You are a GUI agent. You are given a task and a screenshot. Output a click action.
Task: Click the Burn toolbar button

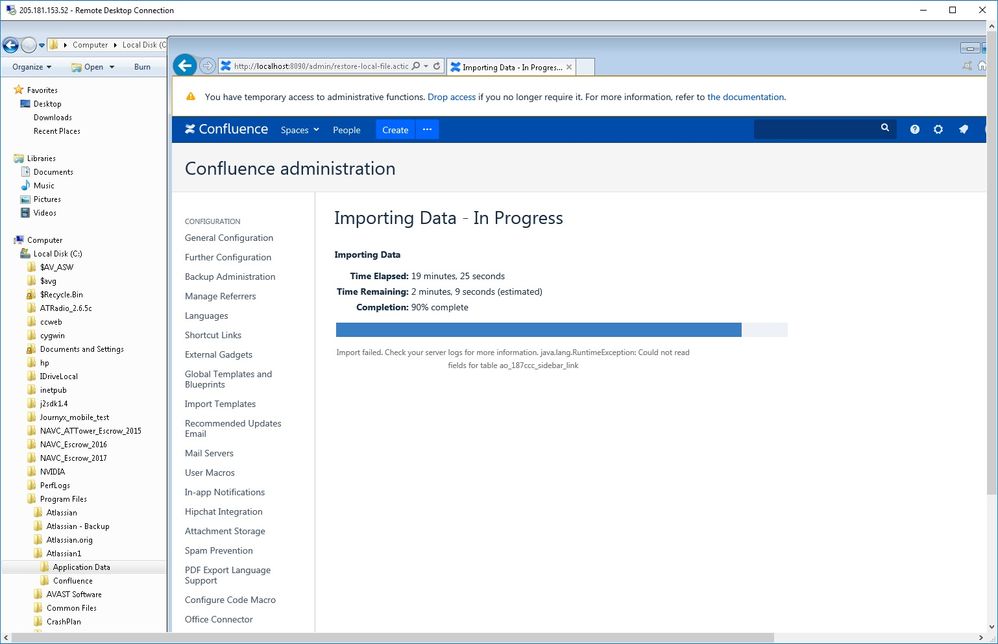(x=142, y=67)
